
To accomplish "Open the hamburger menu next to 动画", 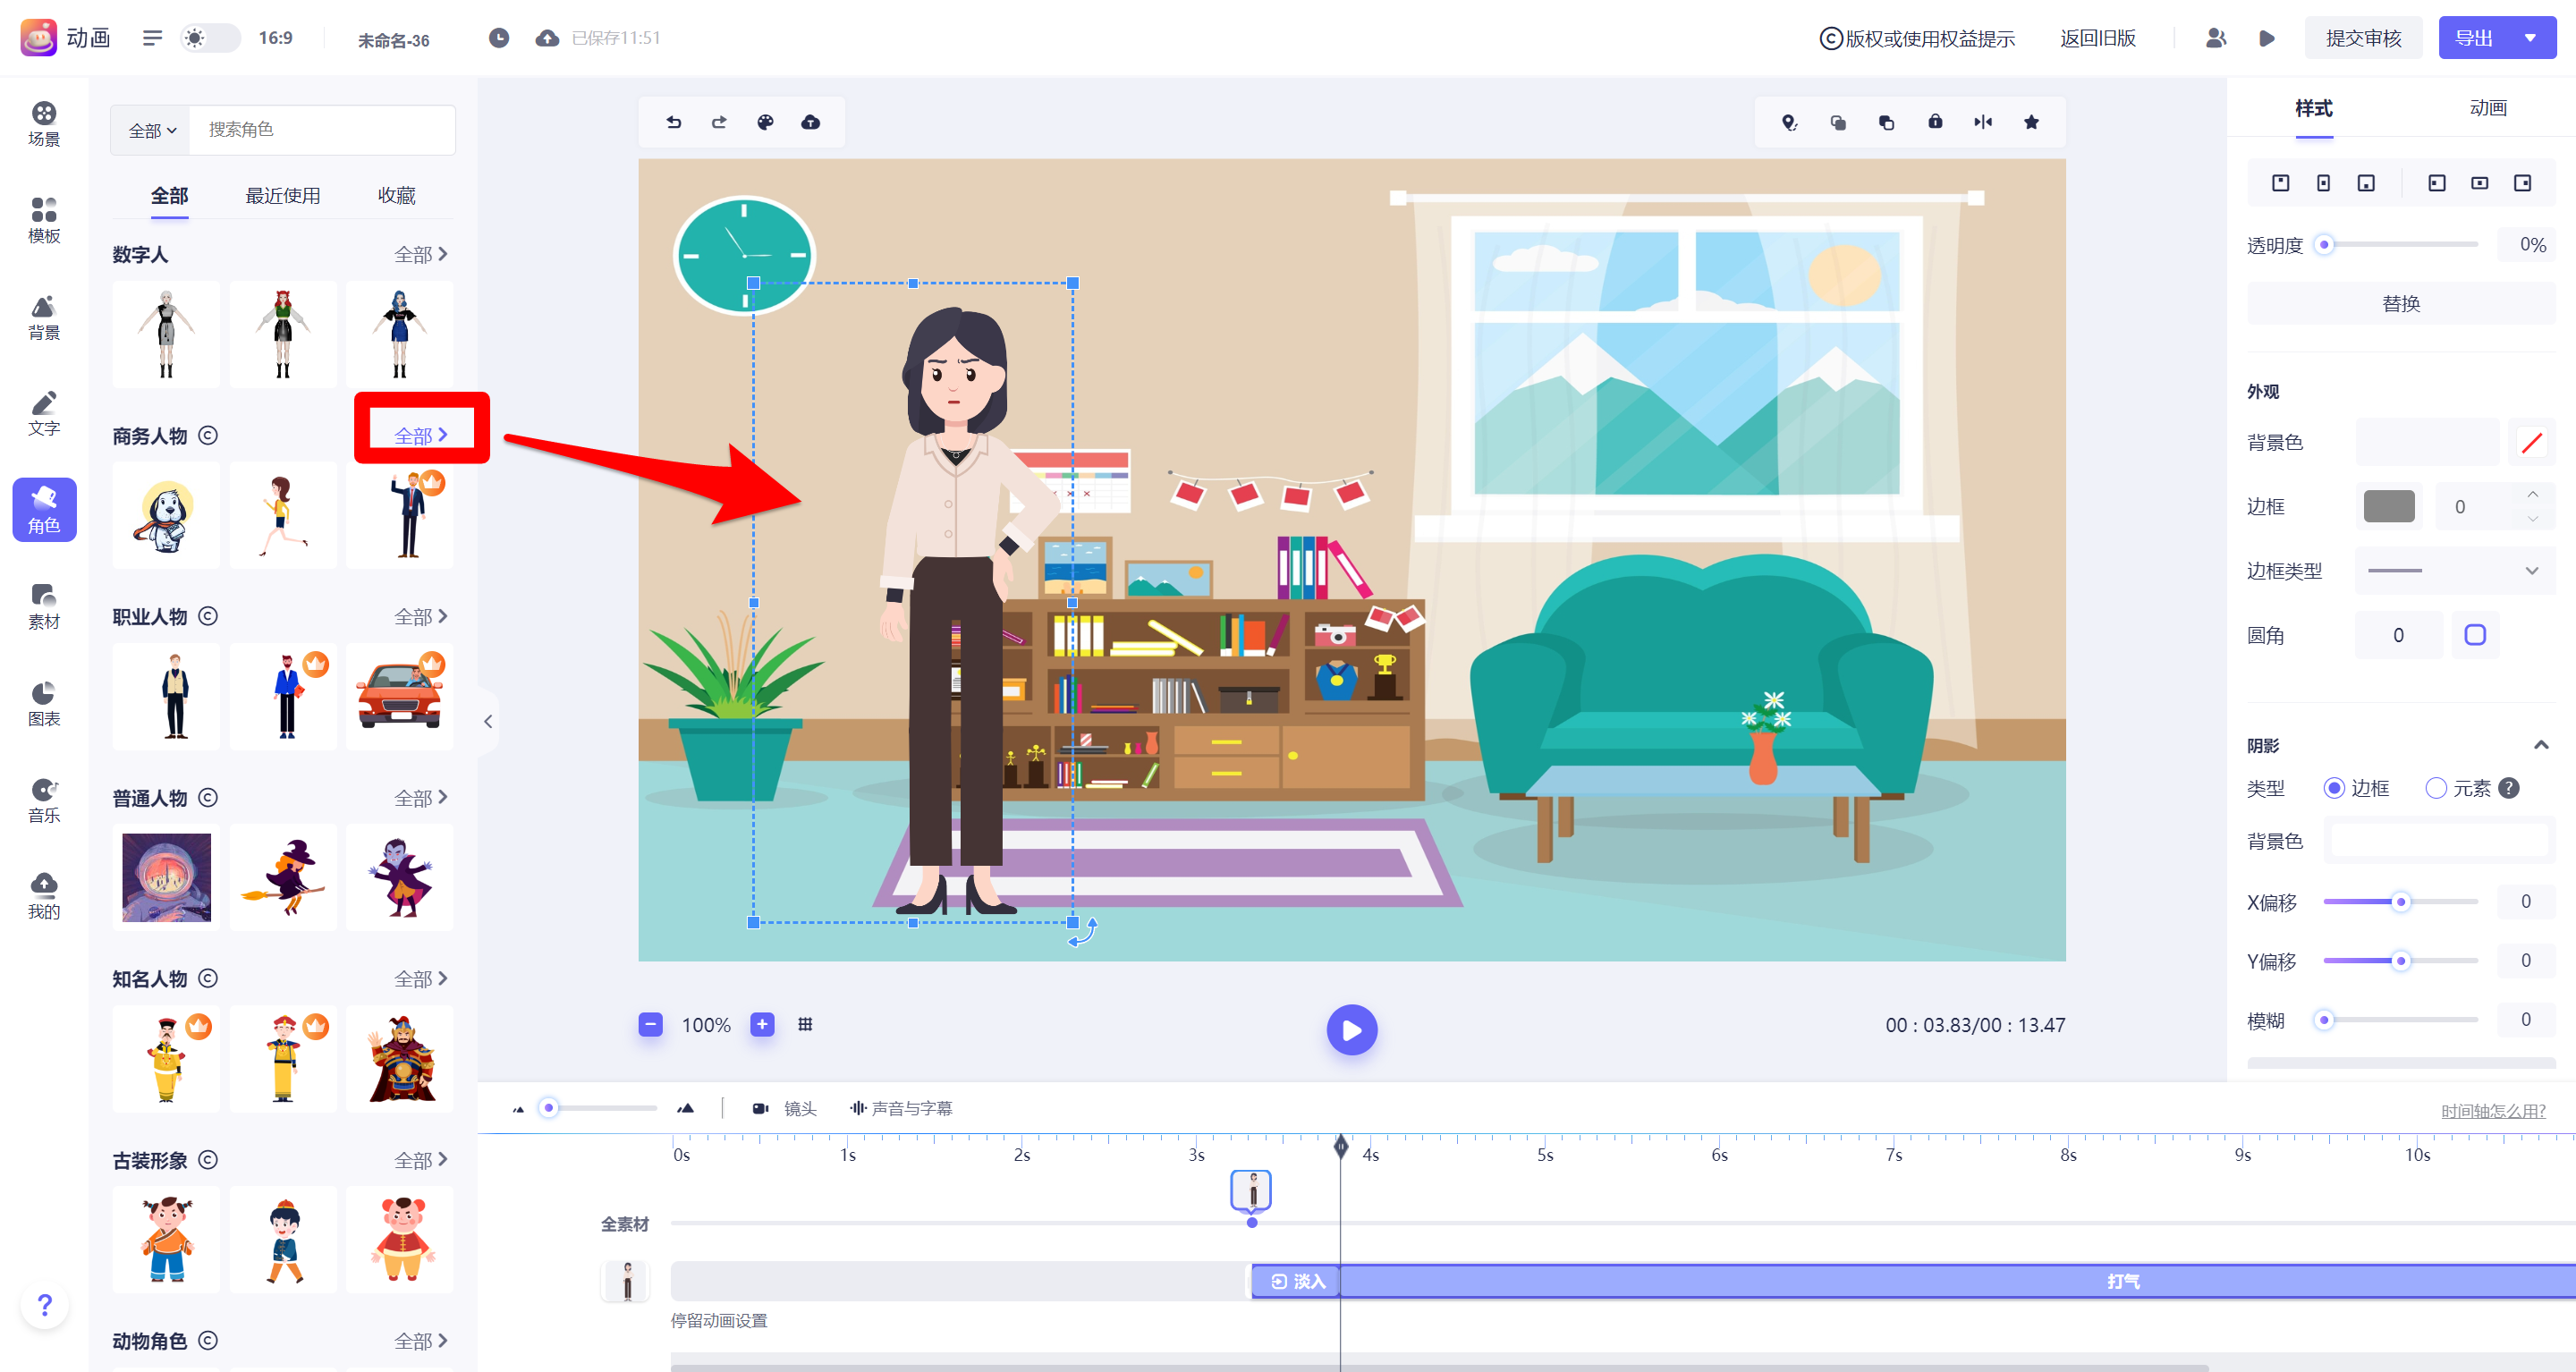I will click(x=152, y=38).
